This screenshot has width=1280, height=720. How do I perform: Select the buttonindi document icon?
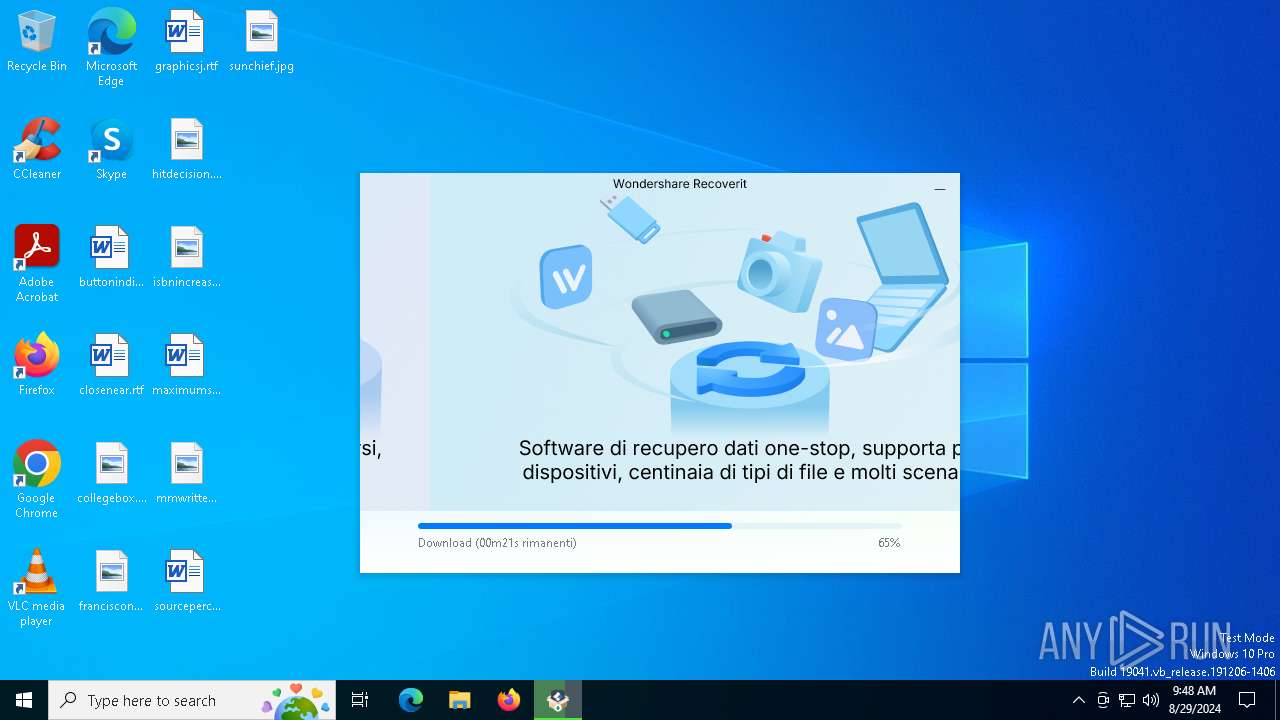pyautogui.click(x=111, y=258)
